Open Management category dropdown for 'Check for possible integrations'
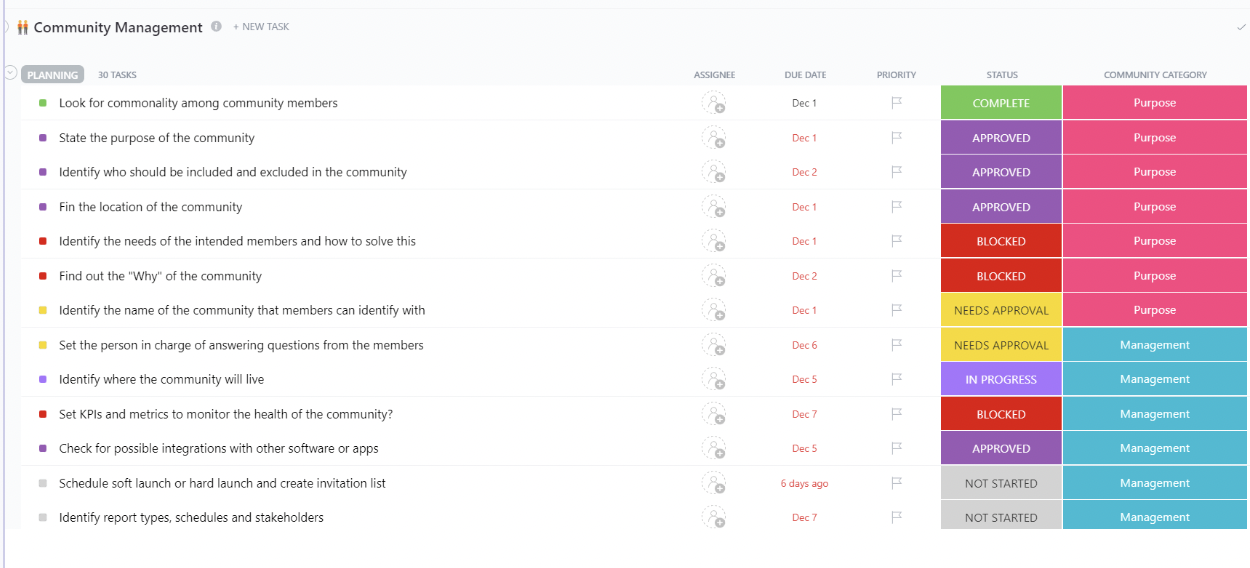1250x568 pixels. 1154,449
